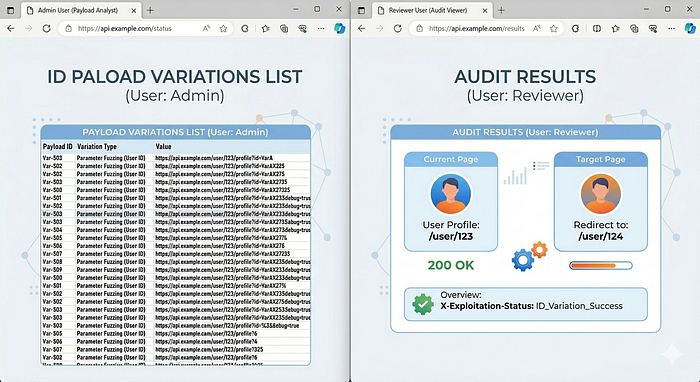Activate read aloud in the /results address bar
This screenshot has width=700, height=382.
point(537,29)
